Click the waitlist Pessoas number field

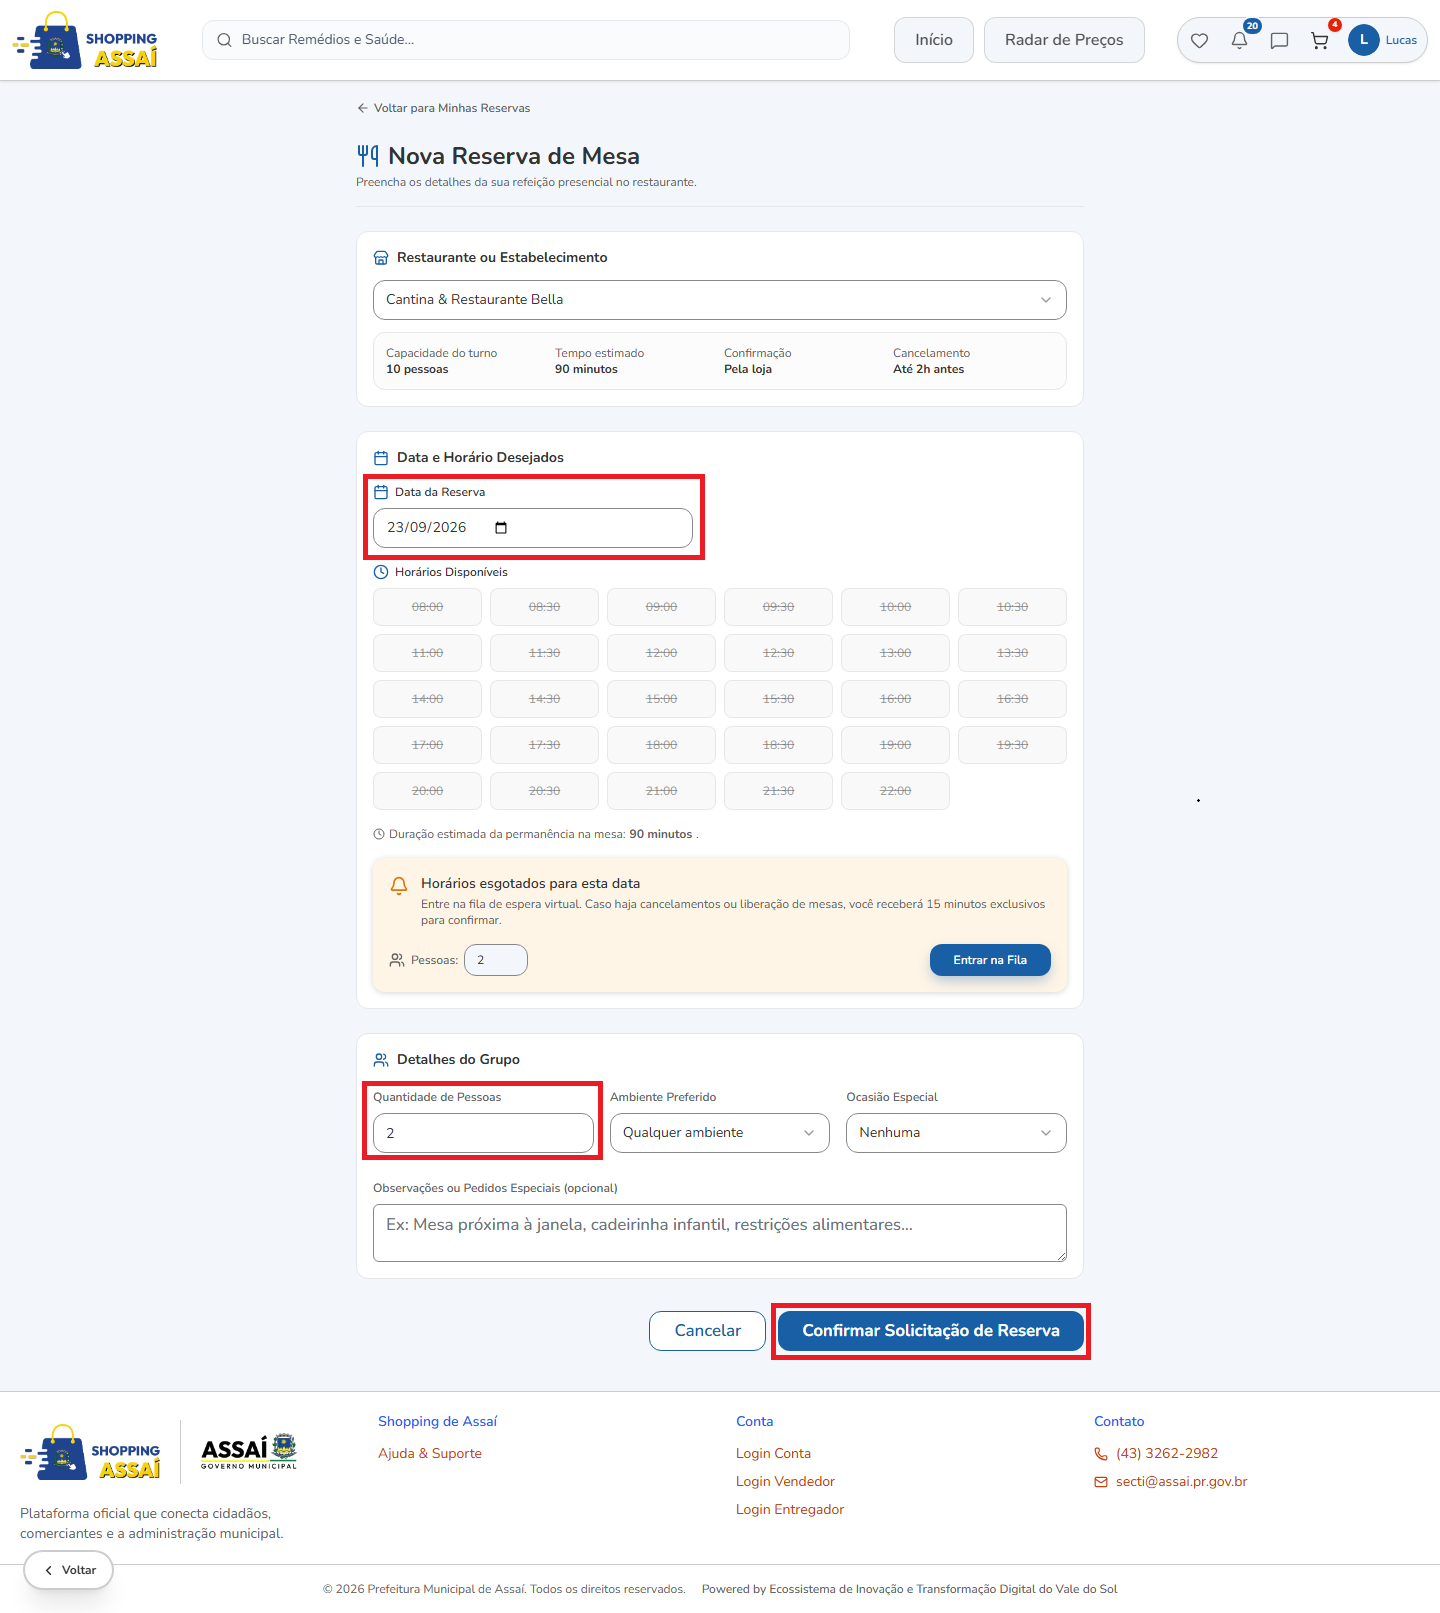tap(496, 960)
